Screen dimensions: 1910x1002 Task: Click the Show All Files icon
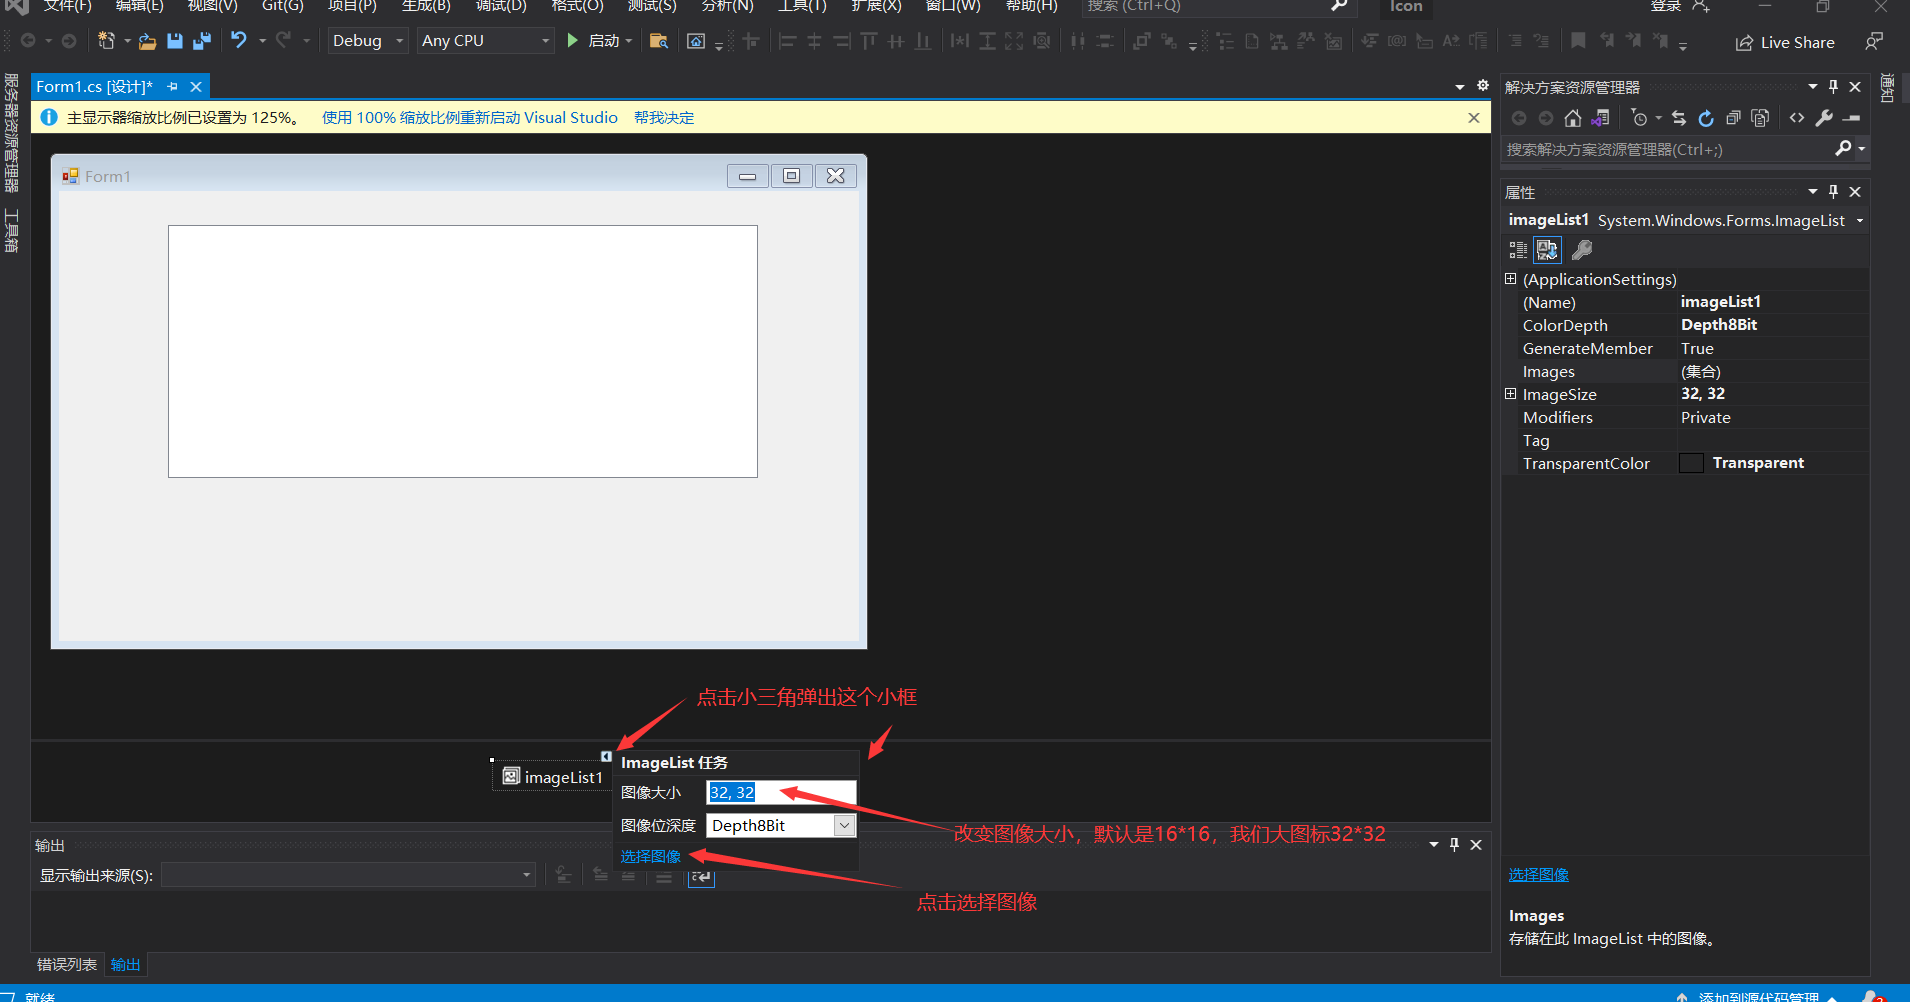pyautogui.click(x=1760, y=118)
